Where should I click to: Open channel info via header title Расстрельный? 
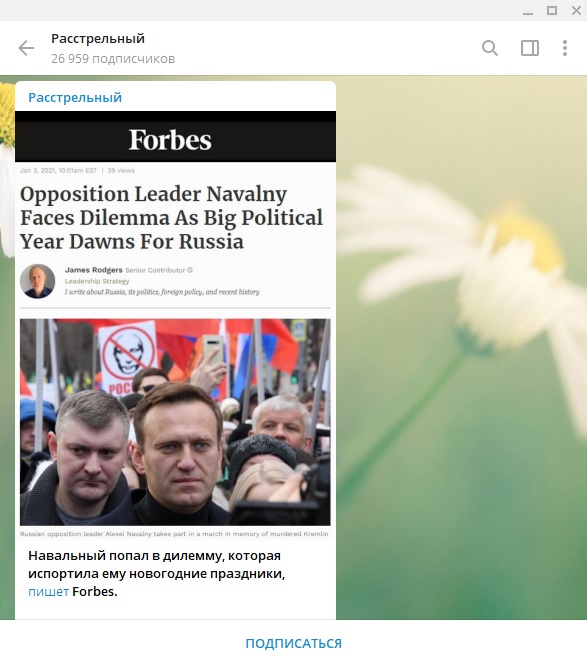click(98, 39)
